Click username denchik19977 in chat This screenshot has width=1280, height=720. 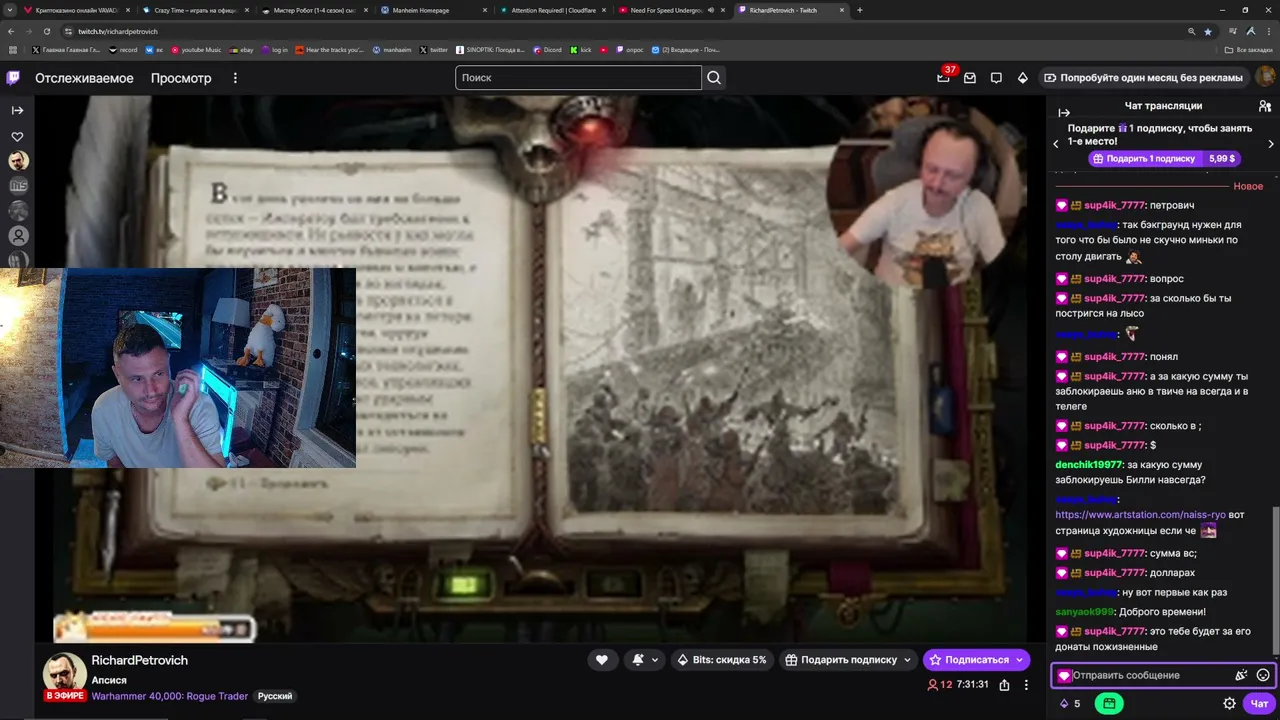(1089, 465)
